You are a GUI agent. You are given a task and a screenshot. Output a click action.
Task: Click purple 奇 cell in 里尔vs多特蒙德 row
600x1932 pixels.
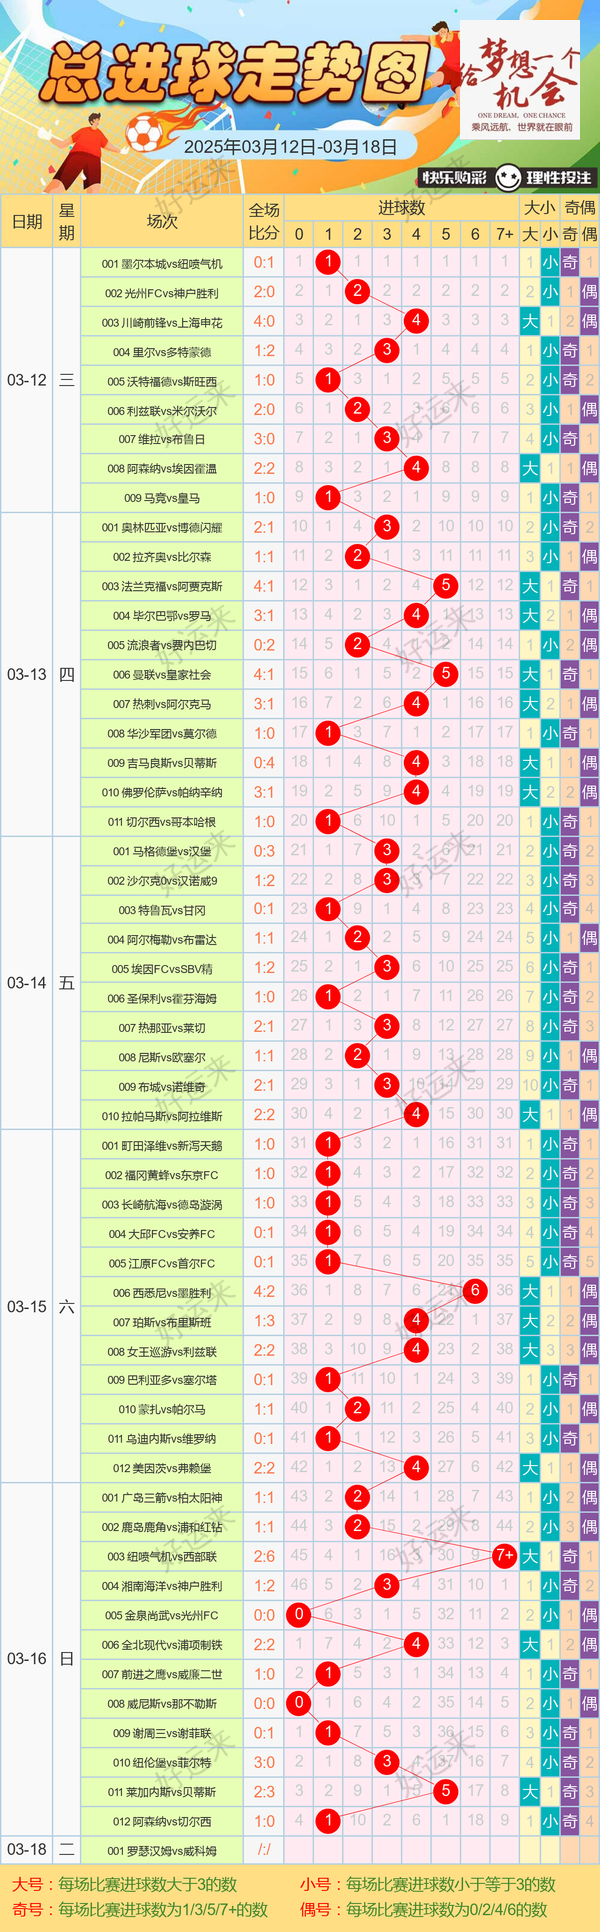570,351
